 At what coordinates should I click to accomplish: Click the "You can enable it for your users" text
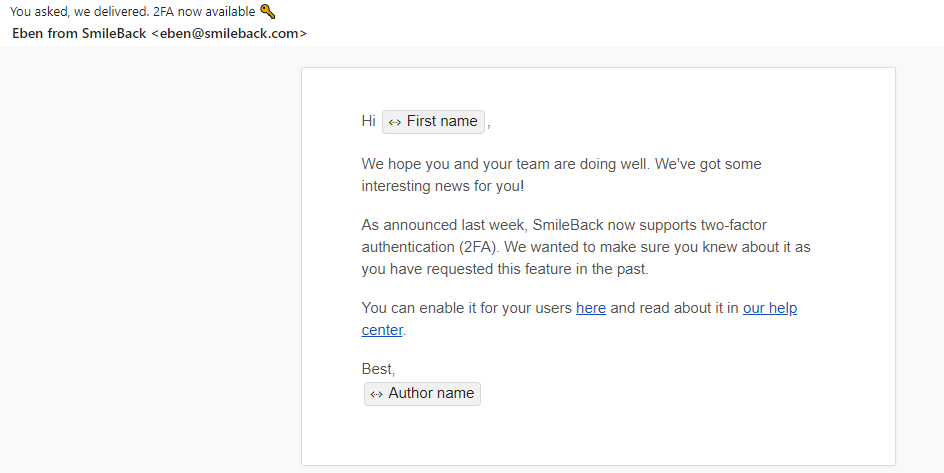pos(466,308)
